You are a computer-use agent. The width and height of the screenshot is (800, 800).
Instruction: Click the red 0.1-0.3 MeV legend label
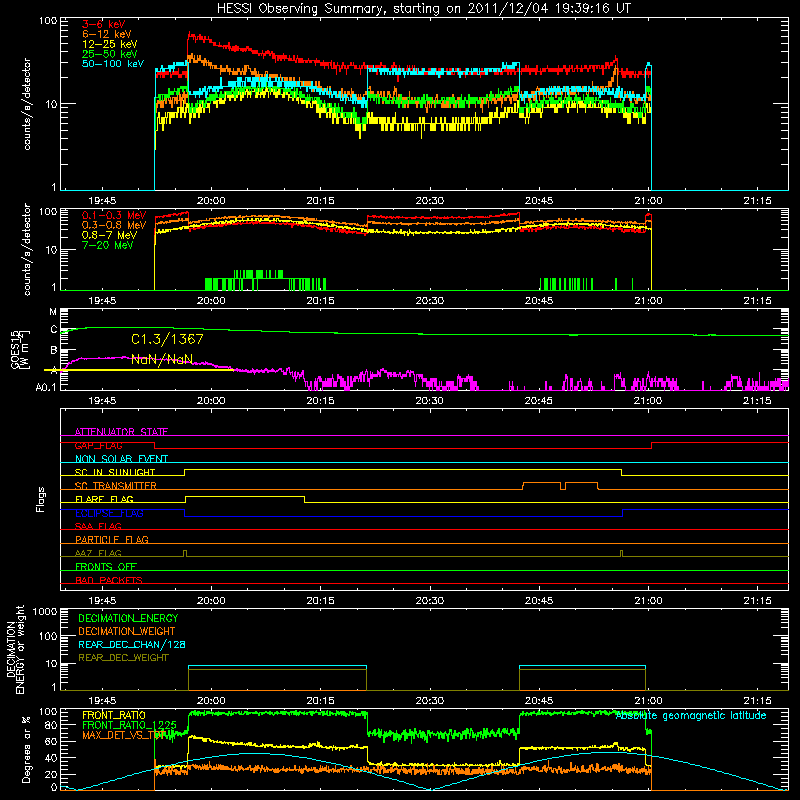pos(114,215)
